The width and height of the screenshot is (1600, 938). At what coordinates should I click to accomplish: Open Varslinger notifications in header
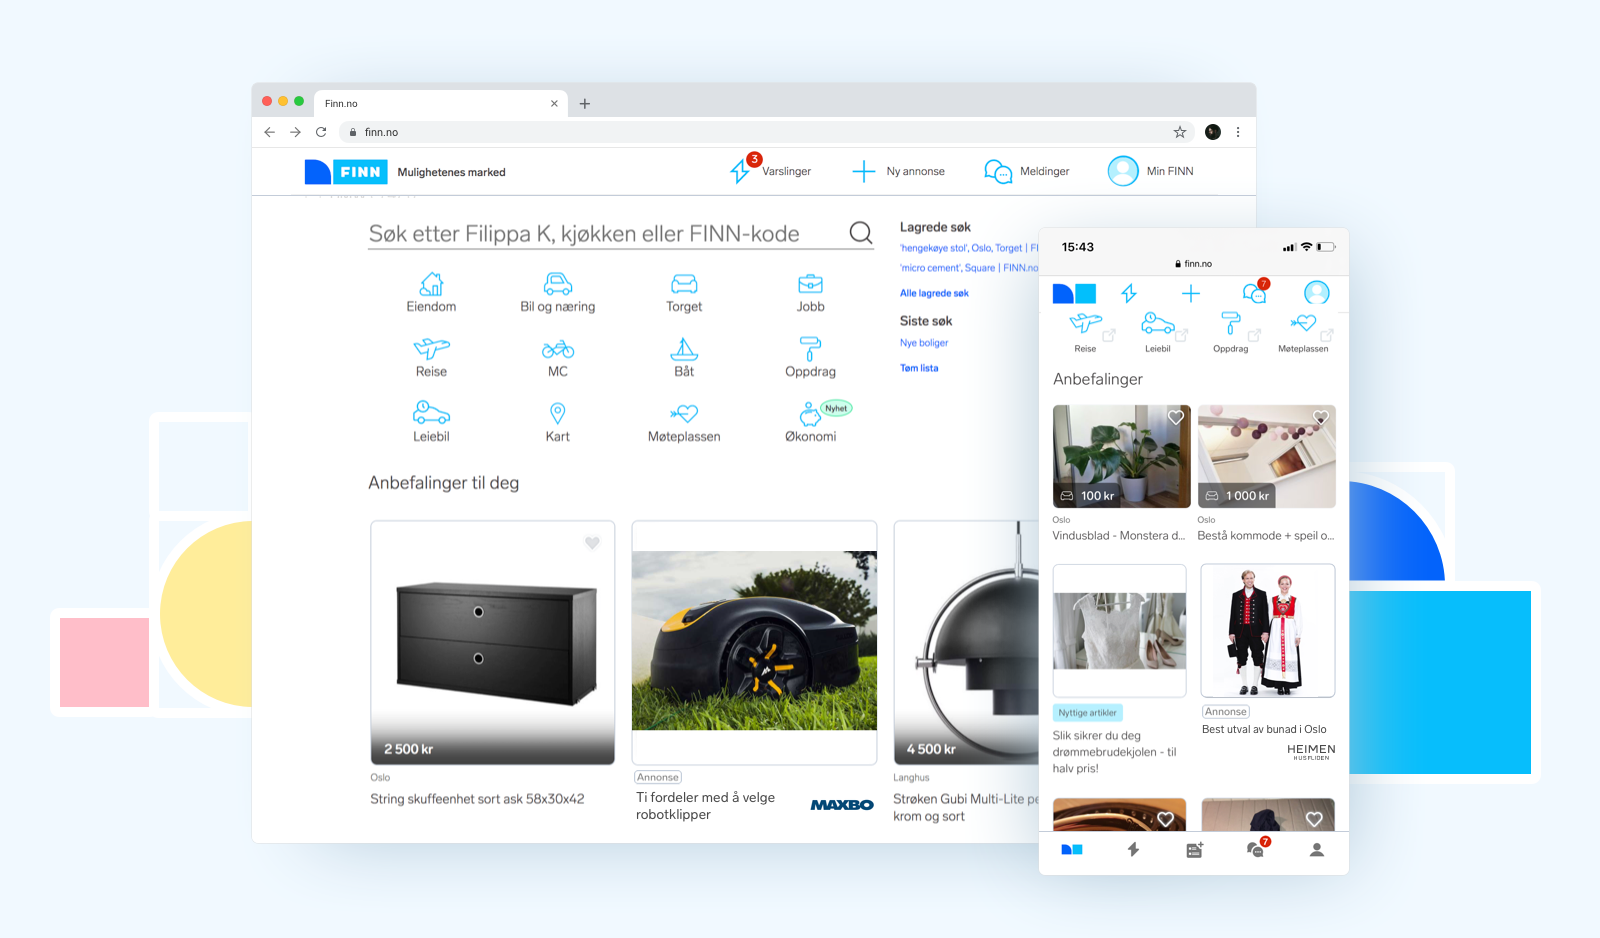tap(771, 171)
